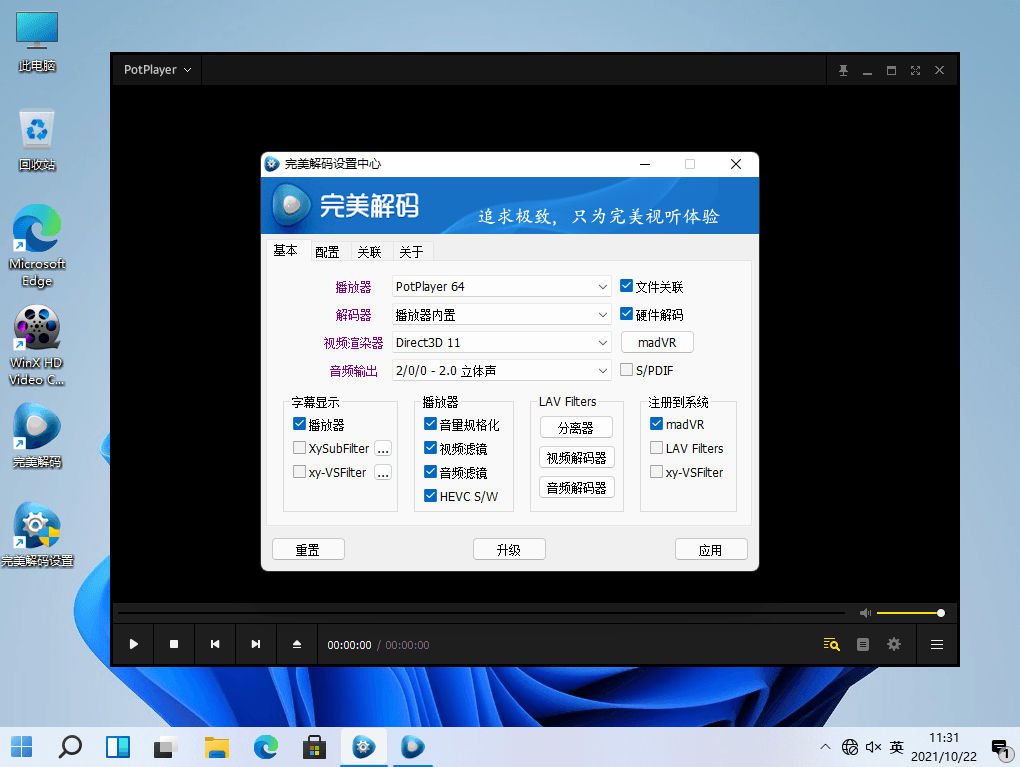The width and height of the screenshot is (1020, 767).
Task: Go to previous track in PotPlayer
Action: click(215, 644)
